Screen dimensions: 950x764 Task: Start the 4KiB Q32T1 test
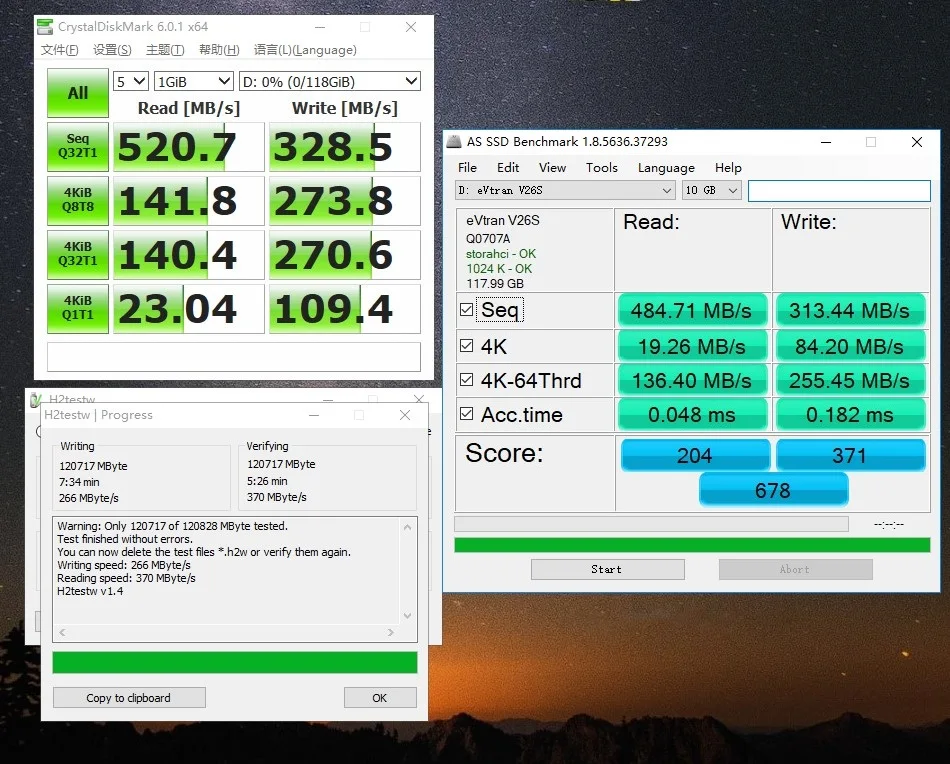[x=78, y=254]
